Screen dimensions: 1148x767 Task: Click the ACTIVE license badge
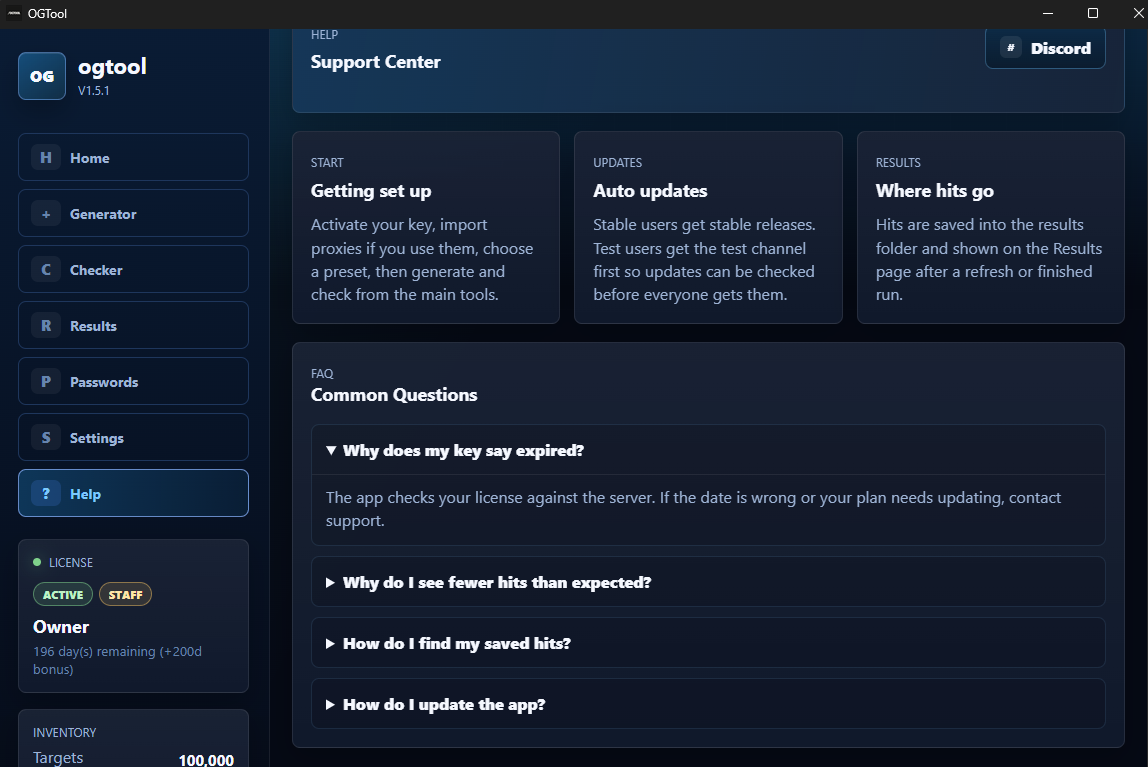point(63,594)
